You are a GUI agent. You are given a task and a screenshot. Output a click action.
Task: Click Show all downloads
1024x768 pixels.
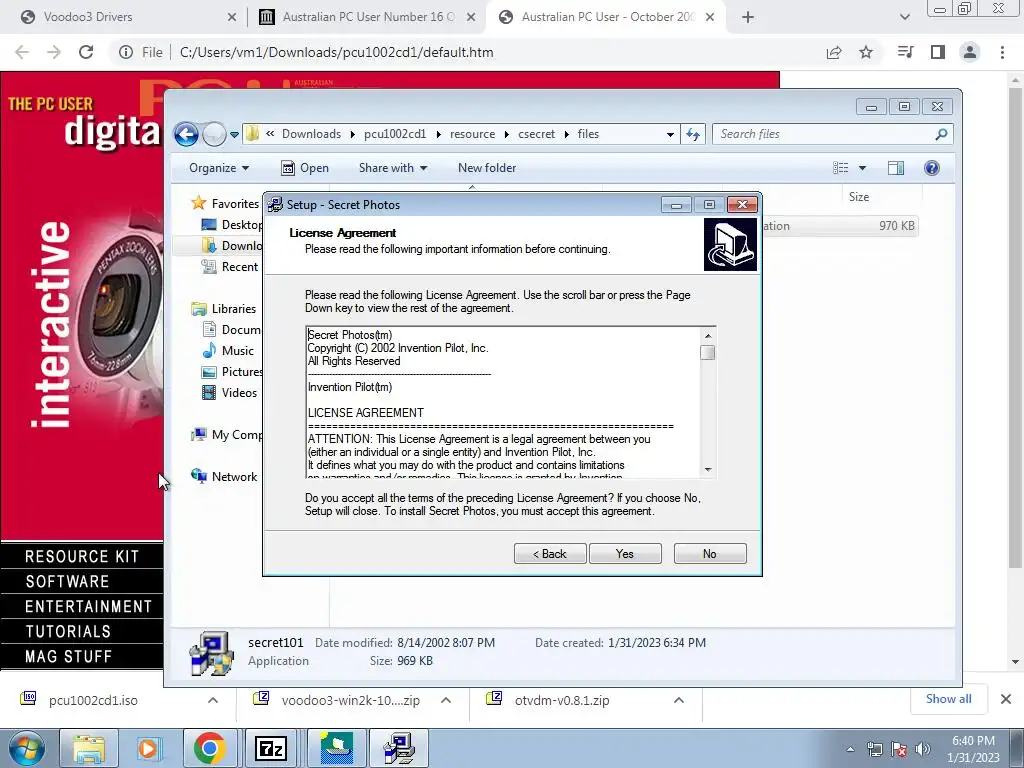point(948,699)
